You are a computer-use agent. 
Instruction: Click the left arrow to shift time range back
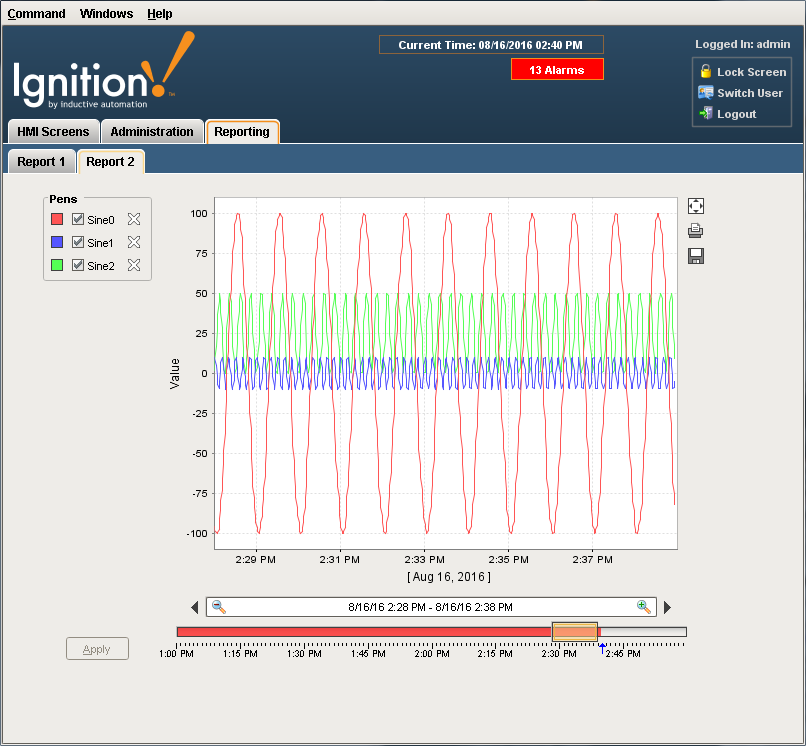coord(195,606)
